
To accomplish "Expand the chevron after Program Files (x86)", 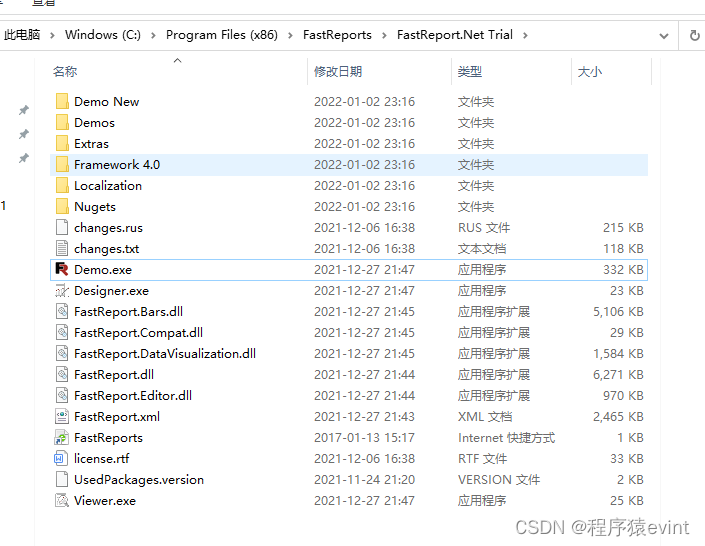I will coord(290,35).
